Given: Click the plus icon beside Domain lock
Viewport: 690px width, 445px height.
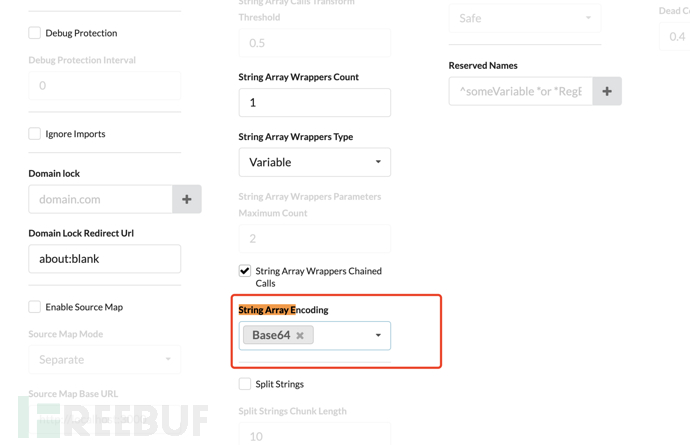Looking at the screenshot, I should [187, 199].
